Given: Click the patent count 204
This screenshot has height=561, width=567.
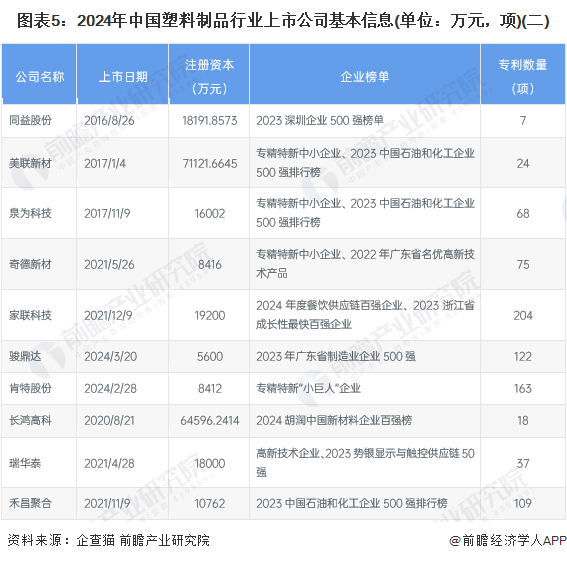Looking at the screenshot, I should (x=523, y=315).
